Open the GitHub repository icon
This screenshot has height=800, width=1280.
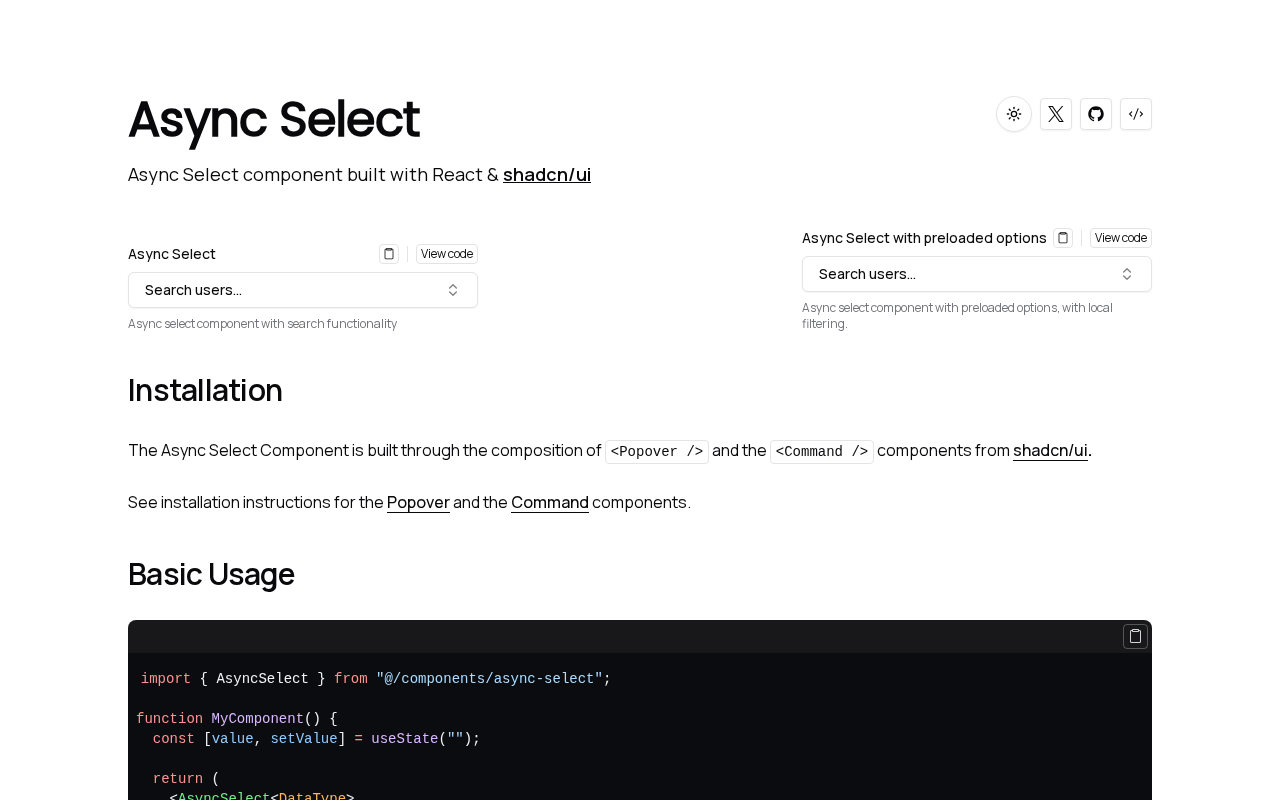(1096, 114)
